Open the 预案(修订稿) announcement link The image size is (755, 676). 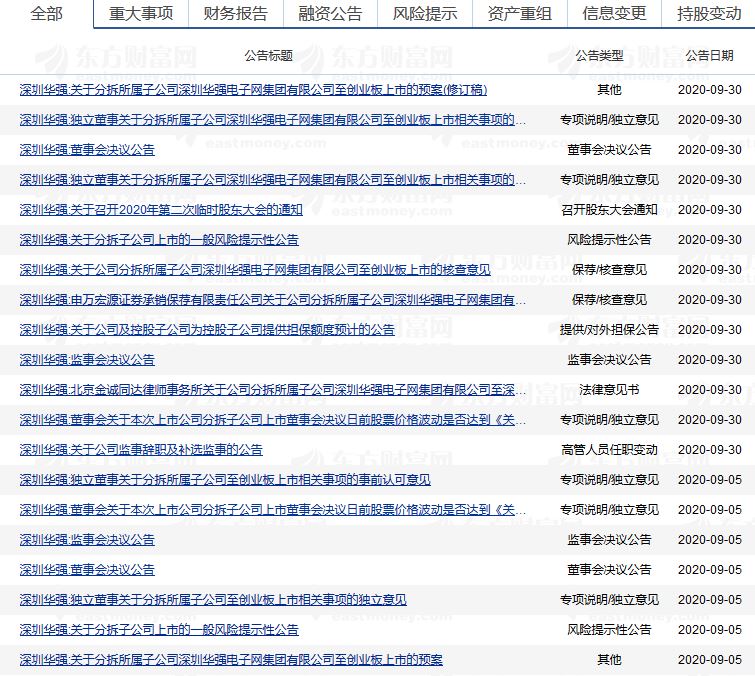click(253, 90)
